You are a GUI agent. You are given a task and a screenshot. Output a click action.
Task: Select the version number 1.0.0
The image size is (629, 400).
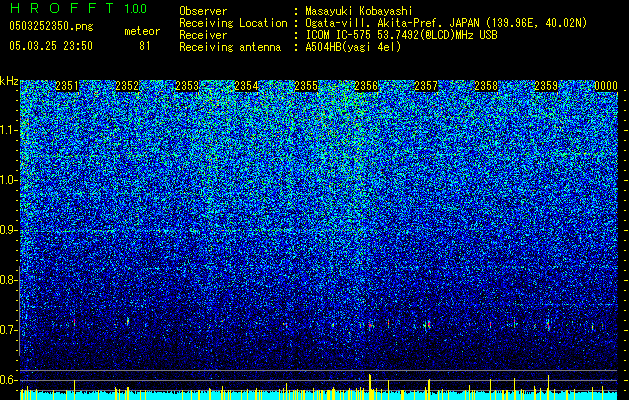click(x=135, y=9)
